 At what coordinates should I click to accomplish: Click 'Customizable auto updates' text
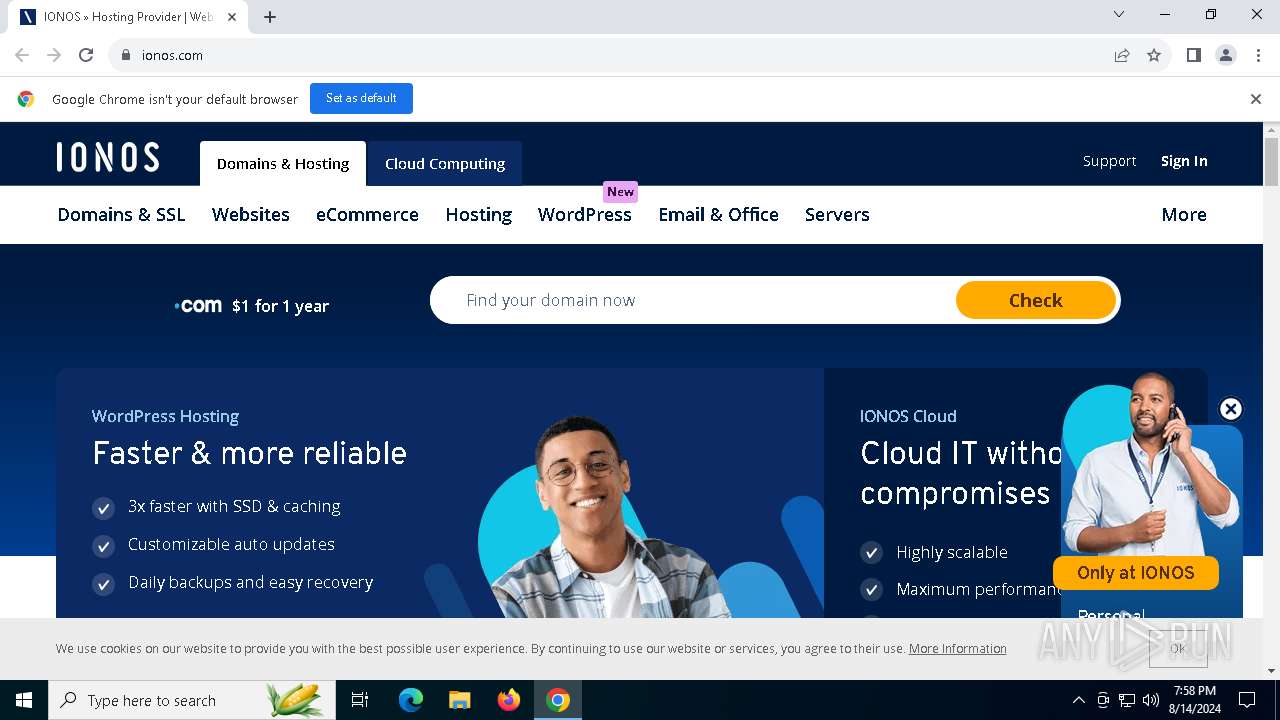[231, 544]
